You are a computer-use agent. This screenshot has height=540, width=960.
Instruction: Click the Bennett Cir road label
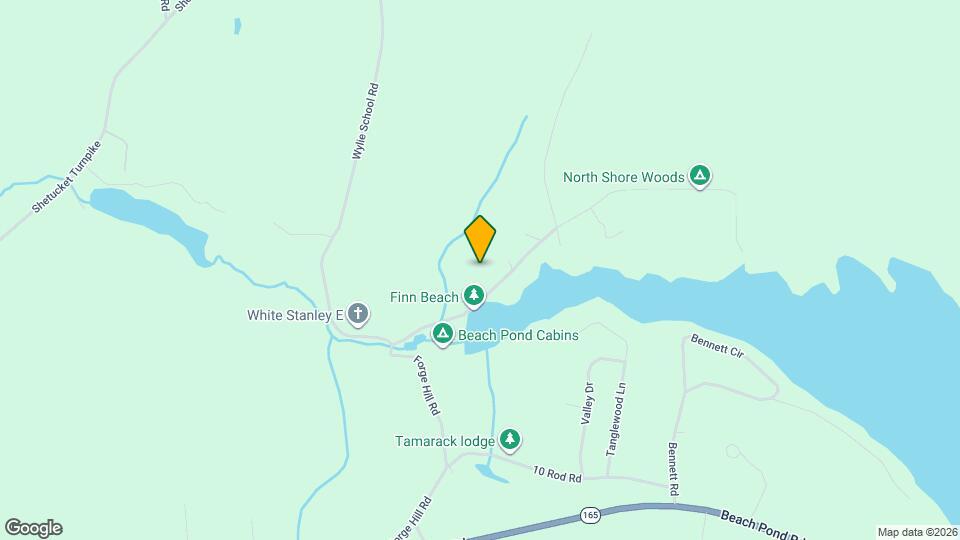point(717,346)
